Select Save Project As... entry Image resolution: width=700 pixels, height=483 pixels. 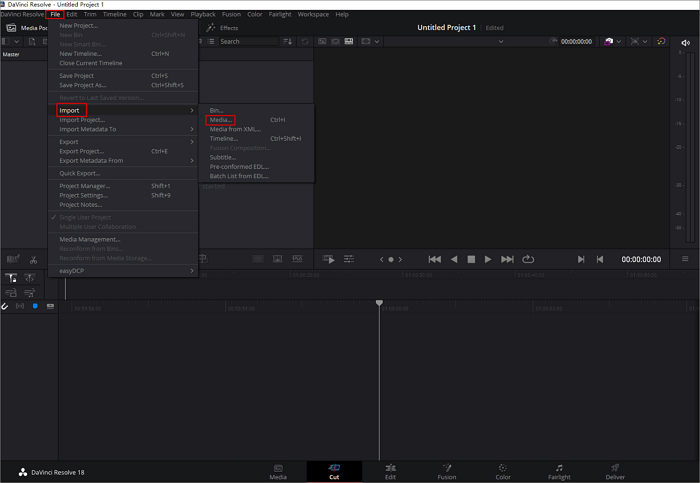click(x=83, y=85)
